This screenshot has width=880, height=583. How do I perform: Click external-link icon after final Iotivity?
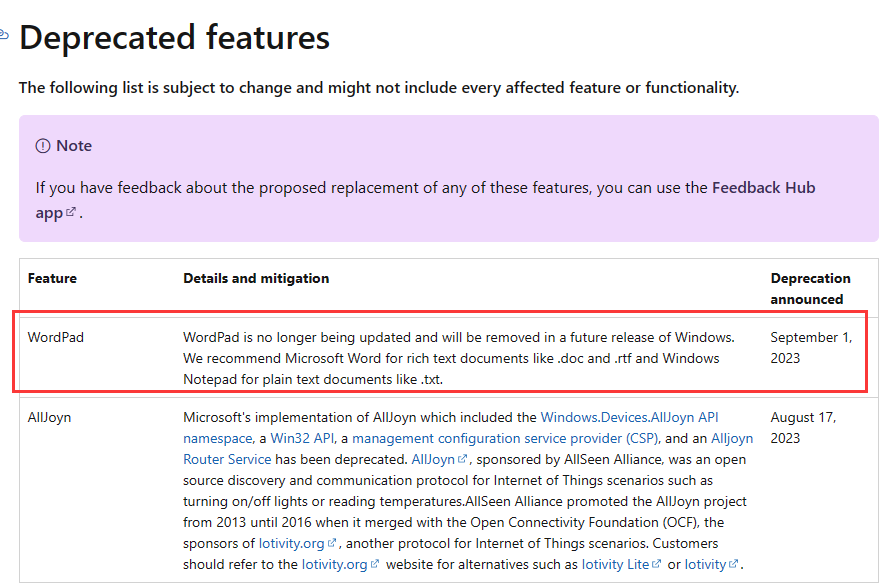click(x=733, y=564)
